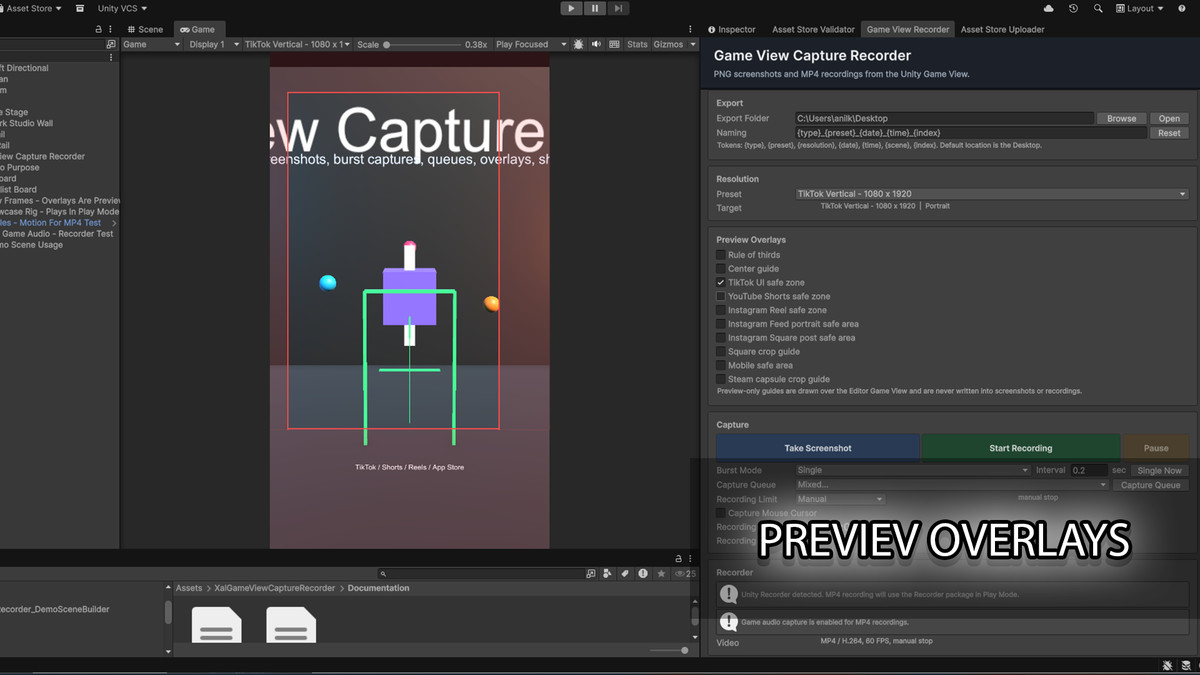Switch to the Inspector tab
The width and height of the screenshot is (1200, 675).
pyautogui.click(x=732, y=30)
